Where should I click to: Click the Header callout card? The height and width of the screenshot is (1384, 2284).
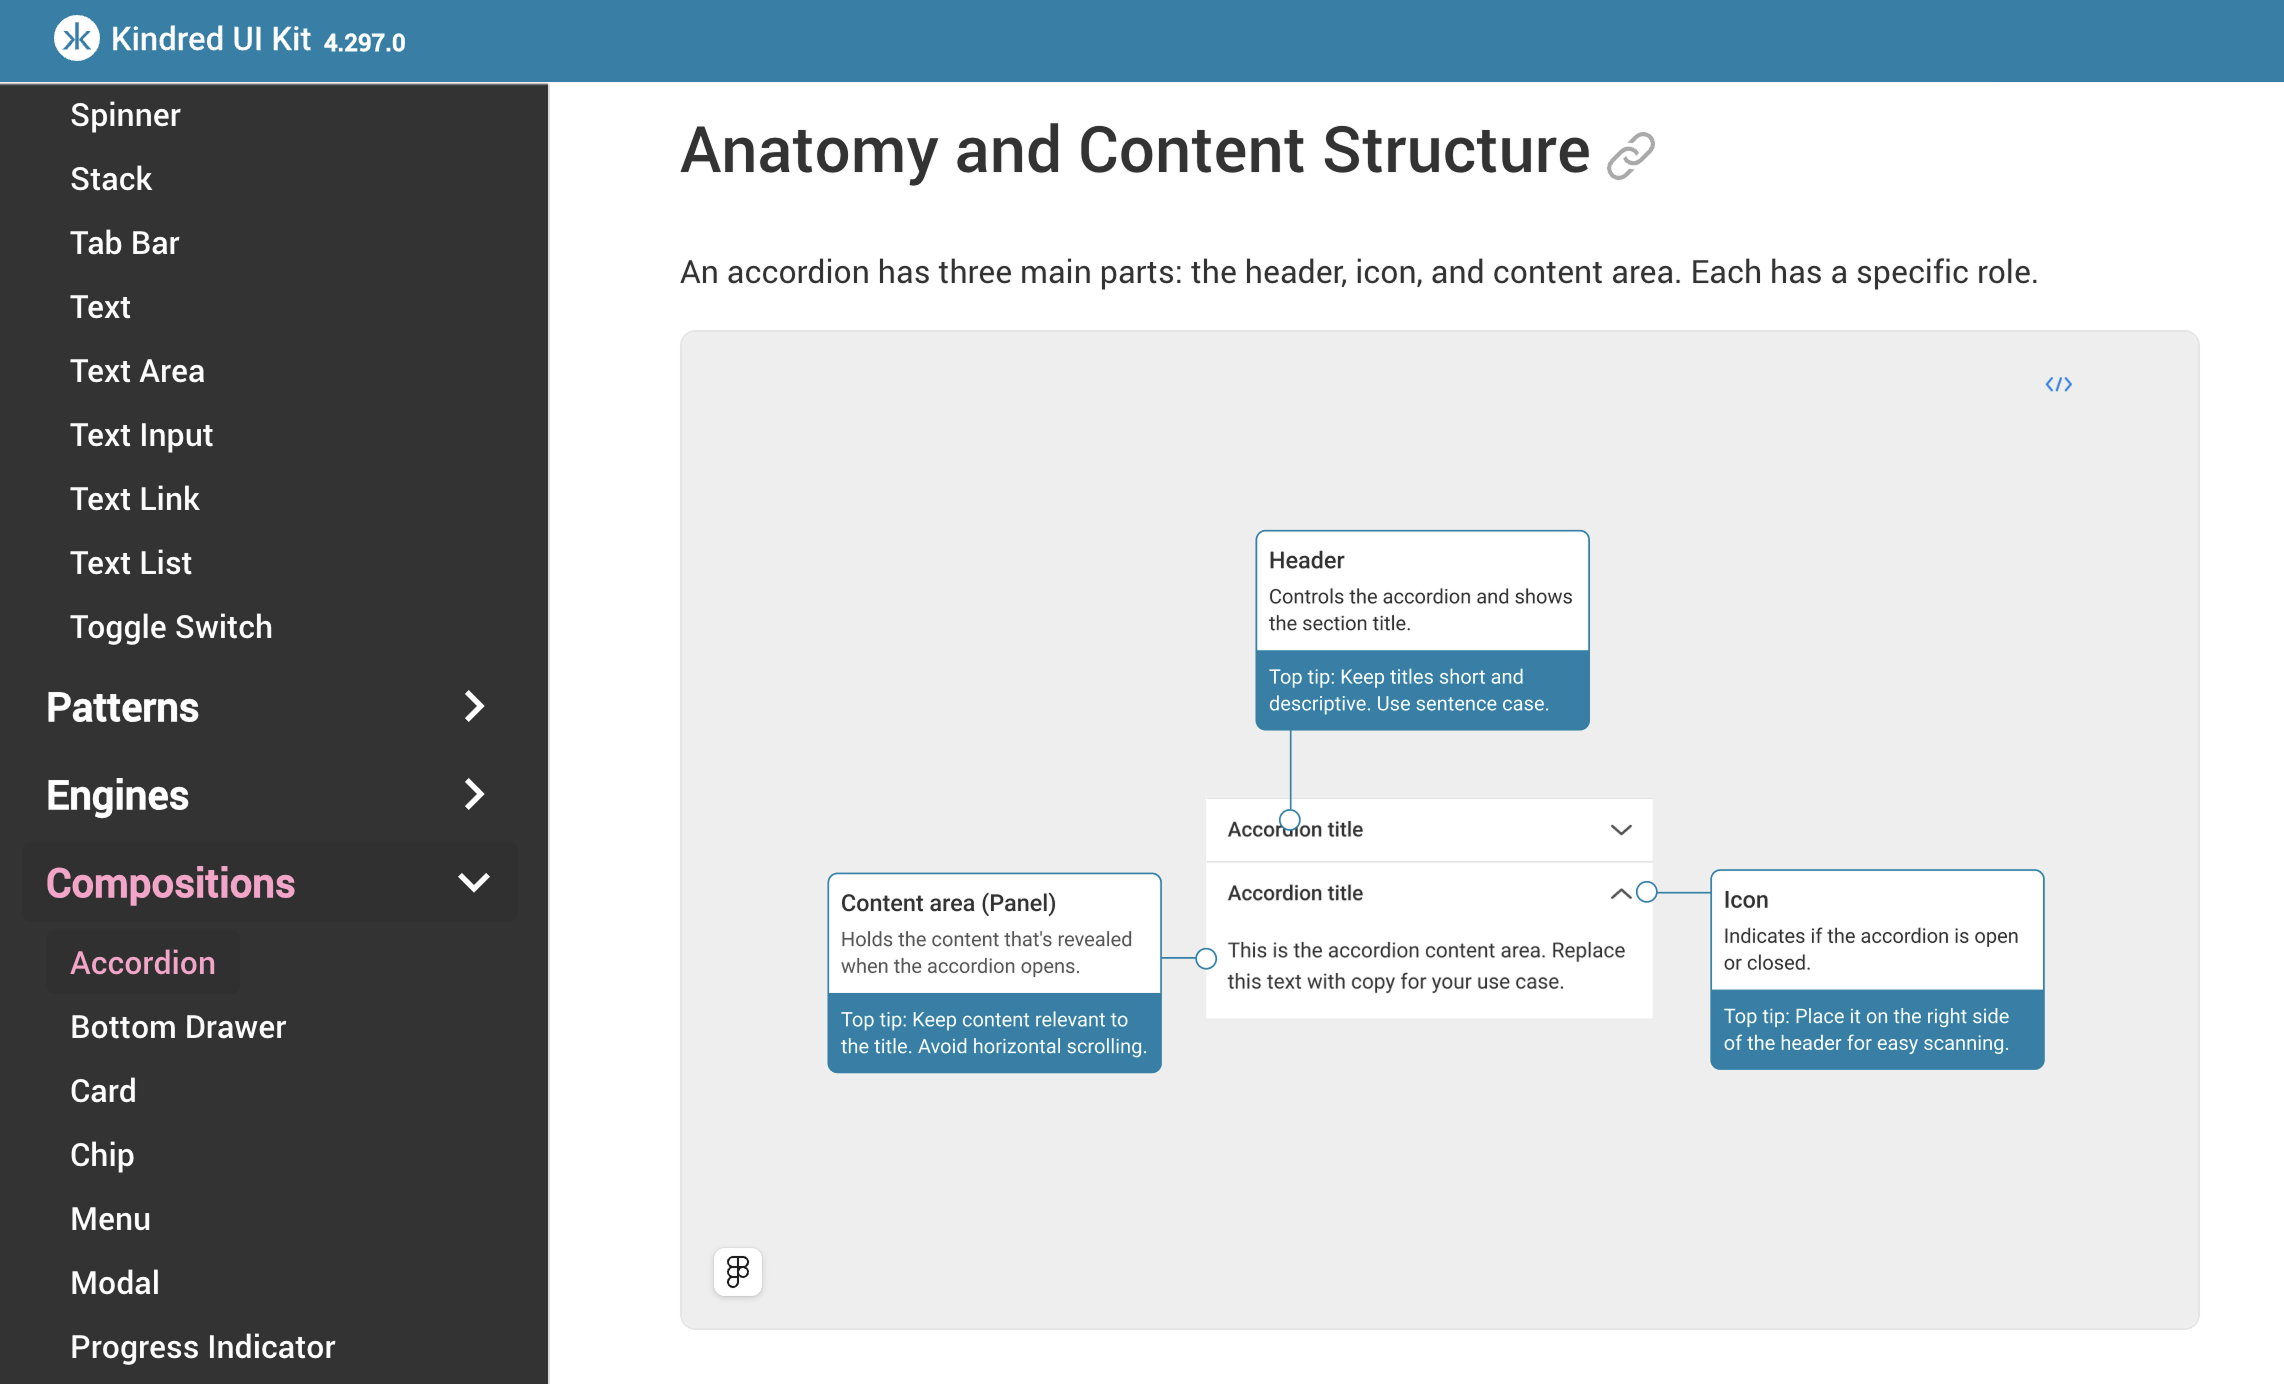(x=1421, y=629)
